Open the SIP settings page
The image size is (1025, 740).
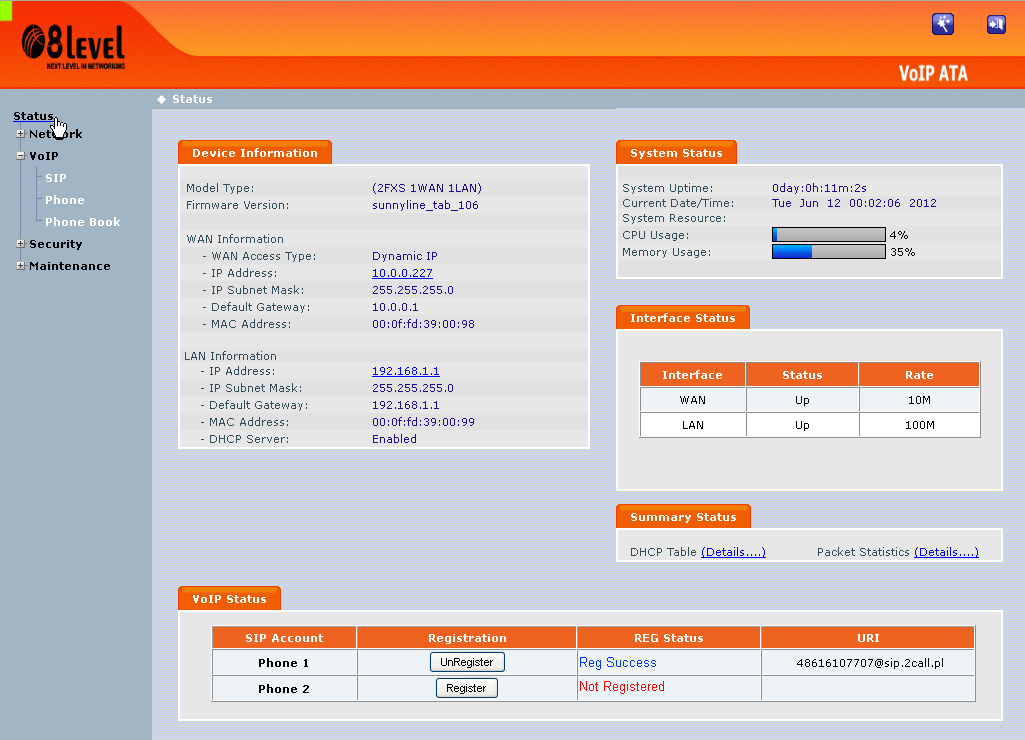coord(56,178)
